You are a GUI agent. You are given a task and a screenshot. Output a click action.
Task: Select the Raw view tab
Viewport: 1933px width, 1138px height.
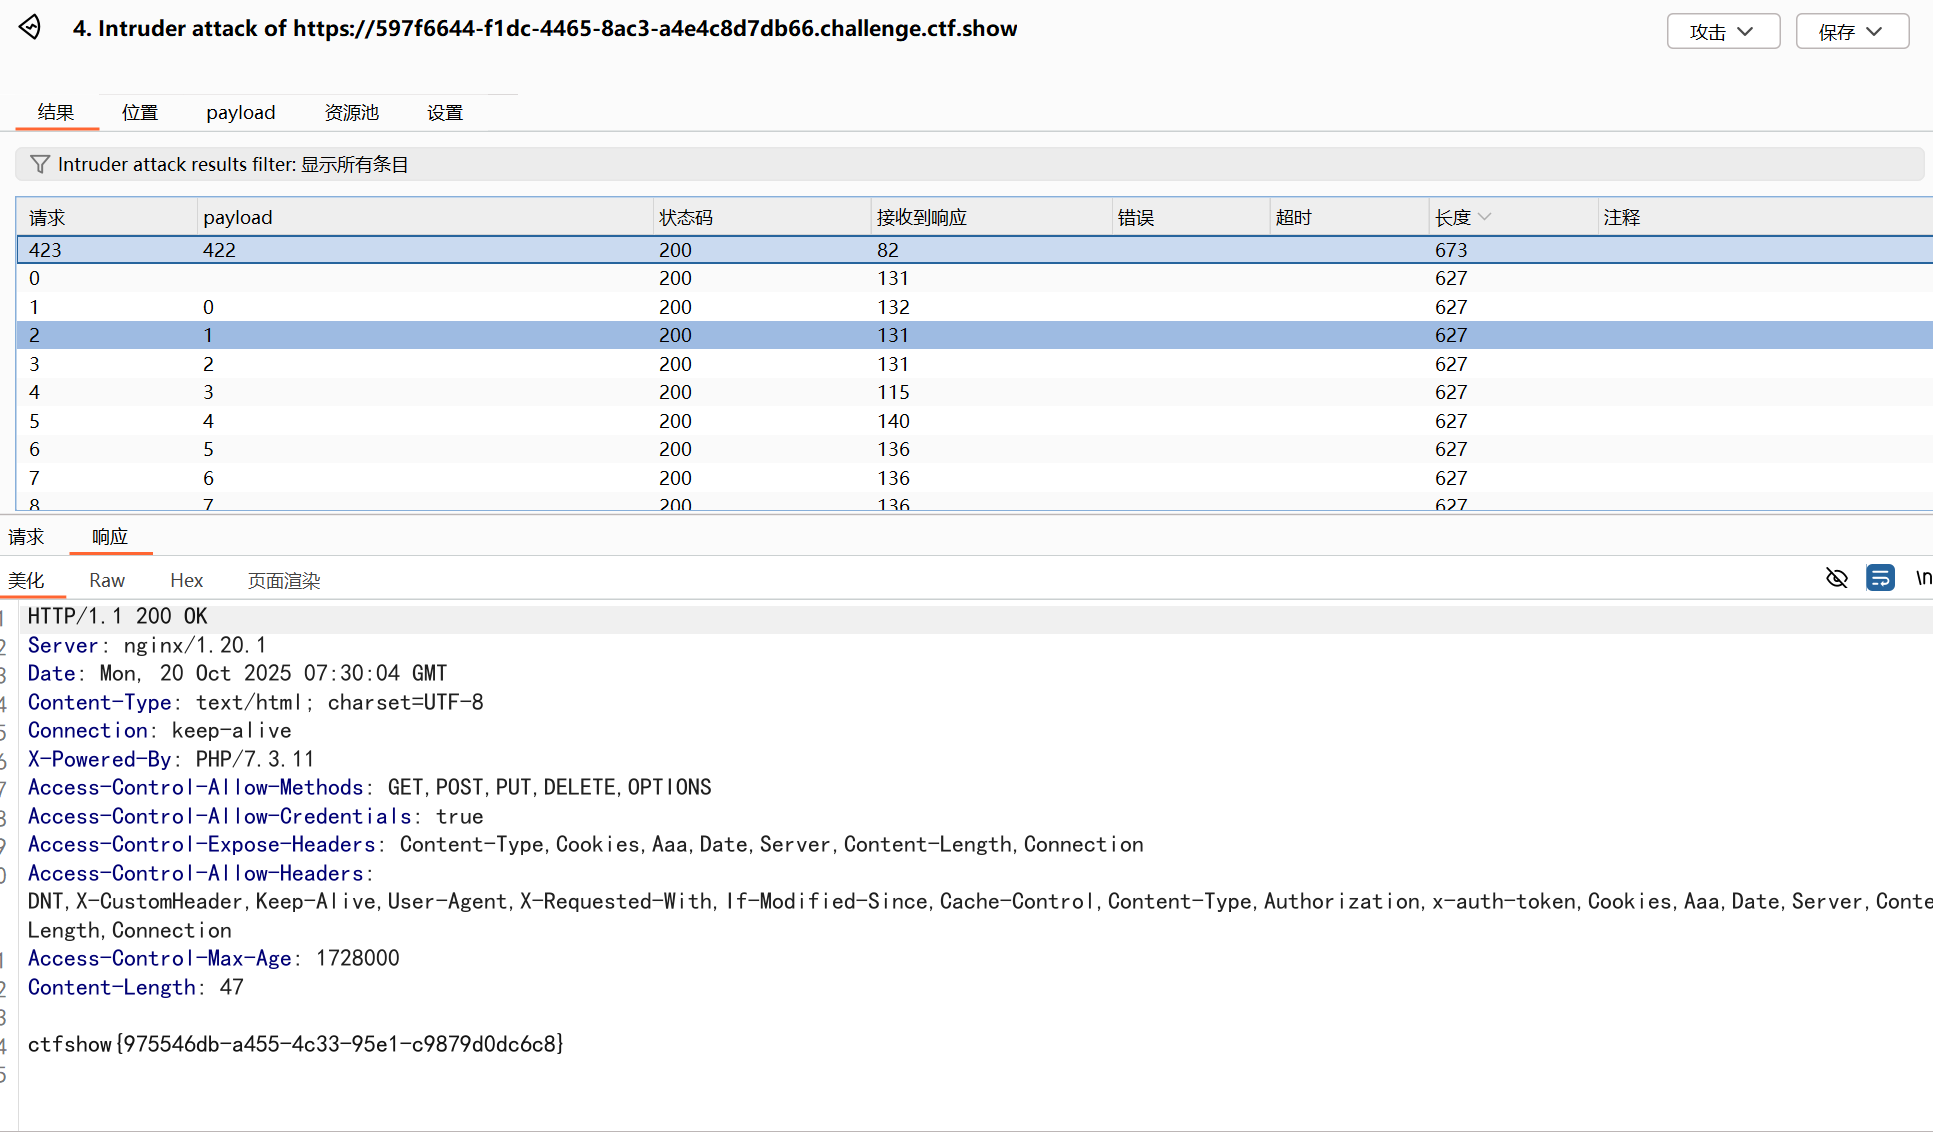point(106,581)
